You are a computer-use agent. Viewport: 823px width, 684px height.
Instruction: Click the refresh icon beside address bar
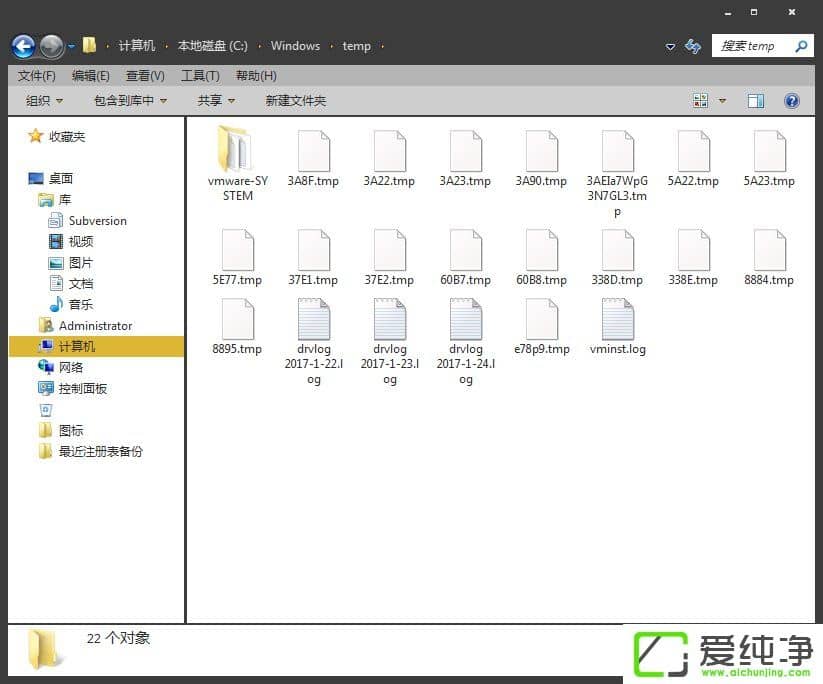(693, 46)
